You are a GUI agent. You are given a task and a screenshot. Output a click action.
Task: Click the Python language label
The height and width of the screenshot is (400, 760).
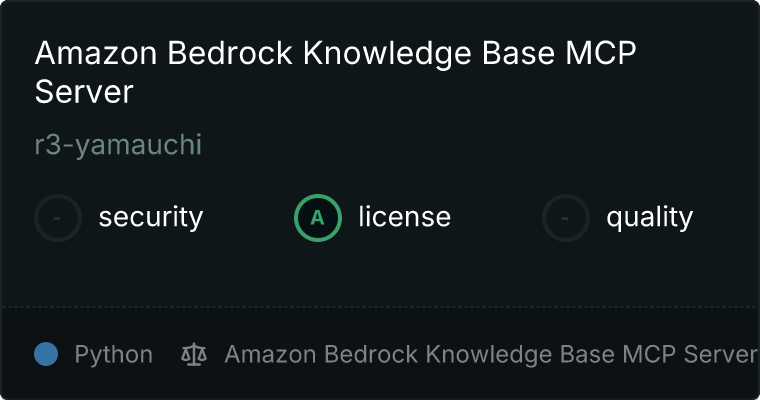[x=114, y=354]
